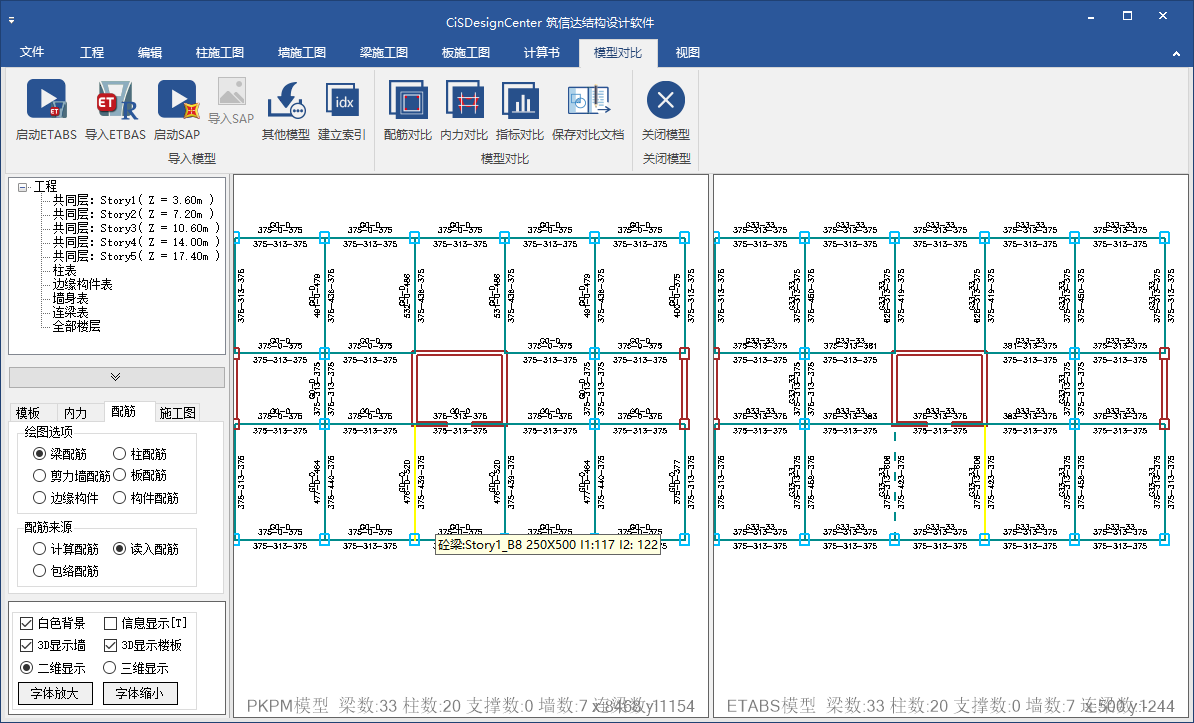The width and height of the screenshot is (1194, 723).
Task: Select the 施工图 panel tab
Action: pos(178,412)
